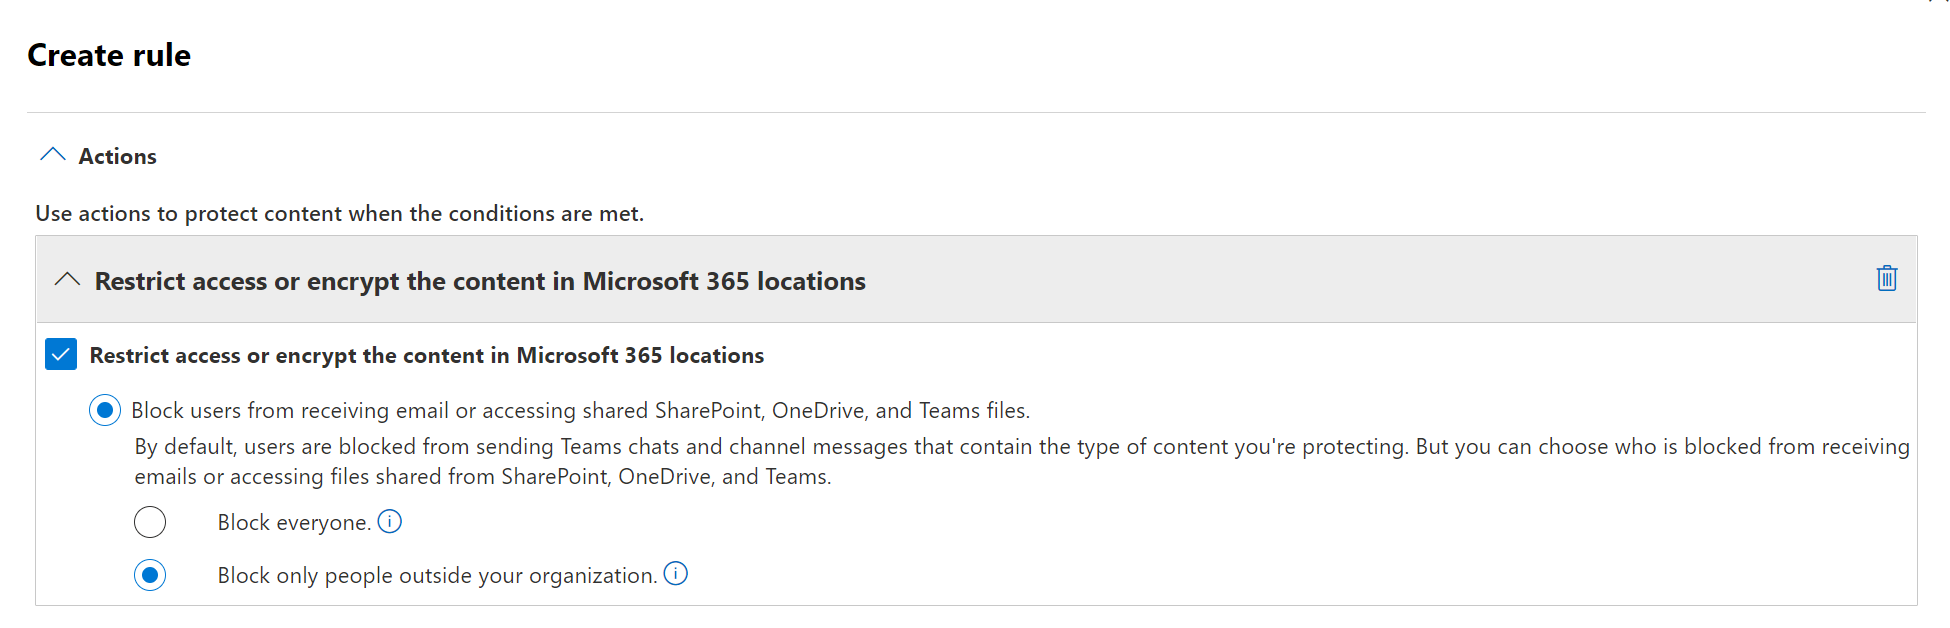This screenshot has width=1950, height=628.
Task: Choose the Block everyone radio button
Action: (150, 522)
